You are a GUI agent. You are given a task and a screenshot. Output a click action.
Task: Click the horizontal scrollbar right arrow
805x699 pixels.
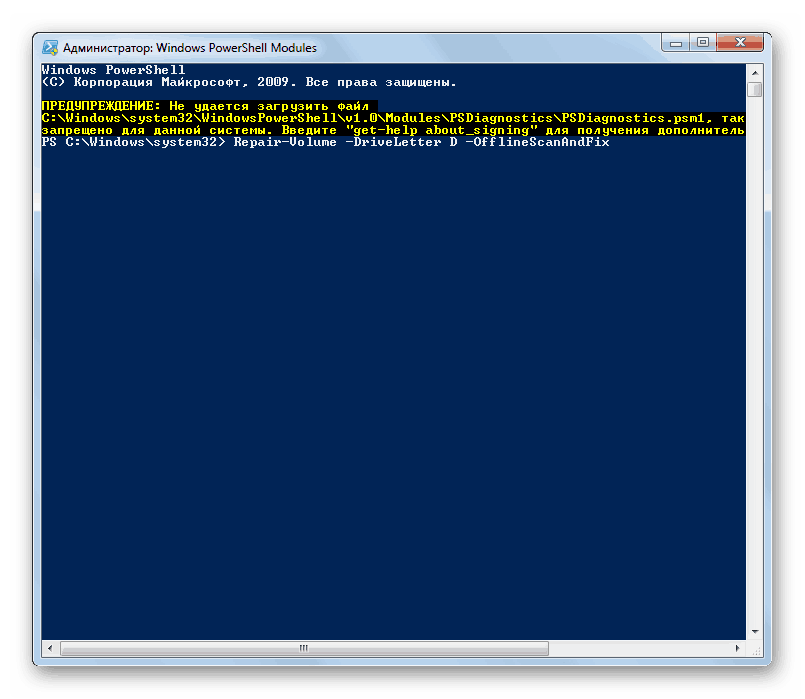pyautogui.click(x=738, y=648)
